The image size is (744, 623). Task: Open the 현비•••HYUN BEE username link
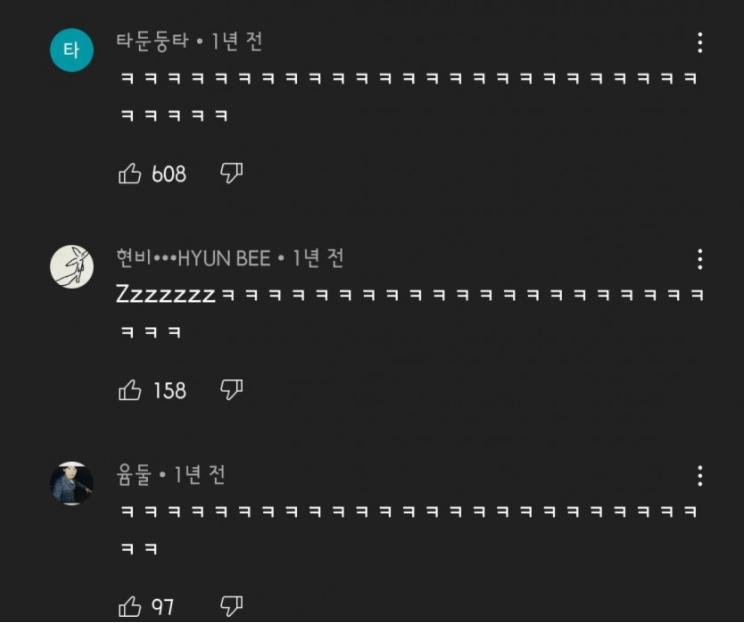click(x=193, y=258)
